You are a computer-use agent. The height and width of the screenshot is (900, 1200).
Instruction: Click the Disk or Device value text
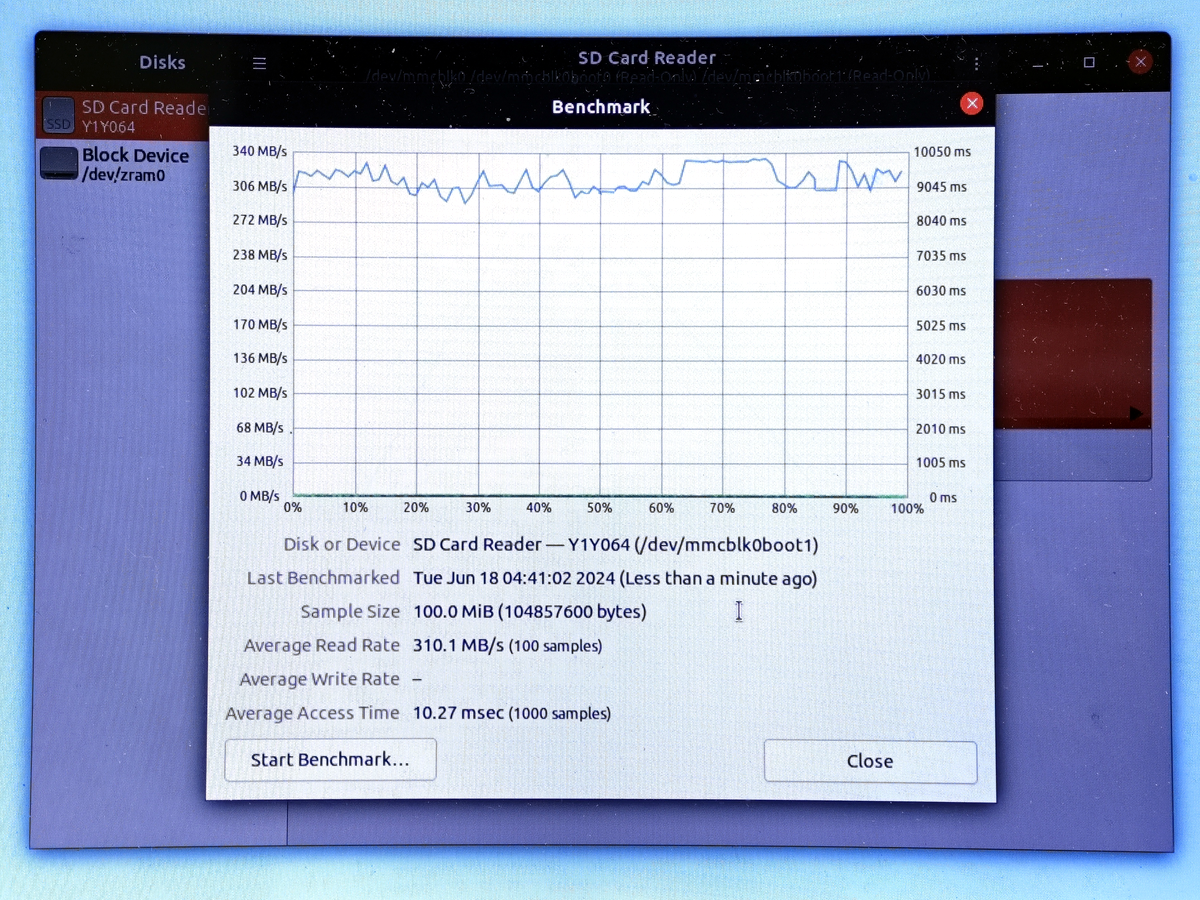pyautogui.click(x=615, y=545)
